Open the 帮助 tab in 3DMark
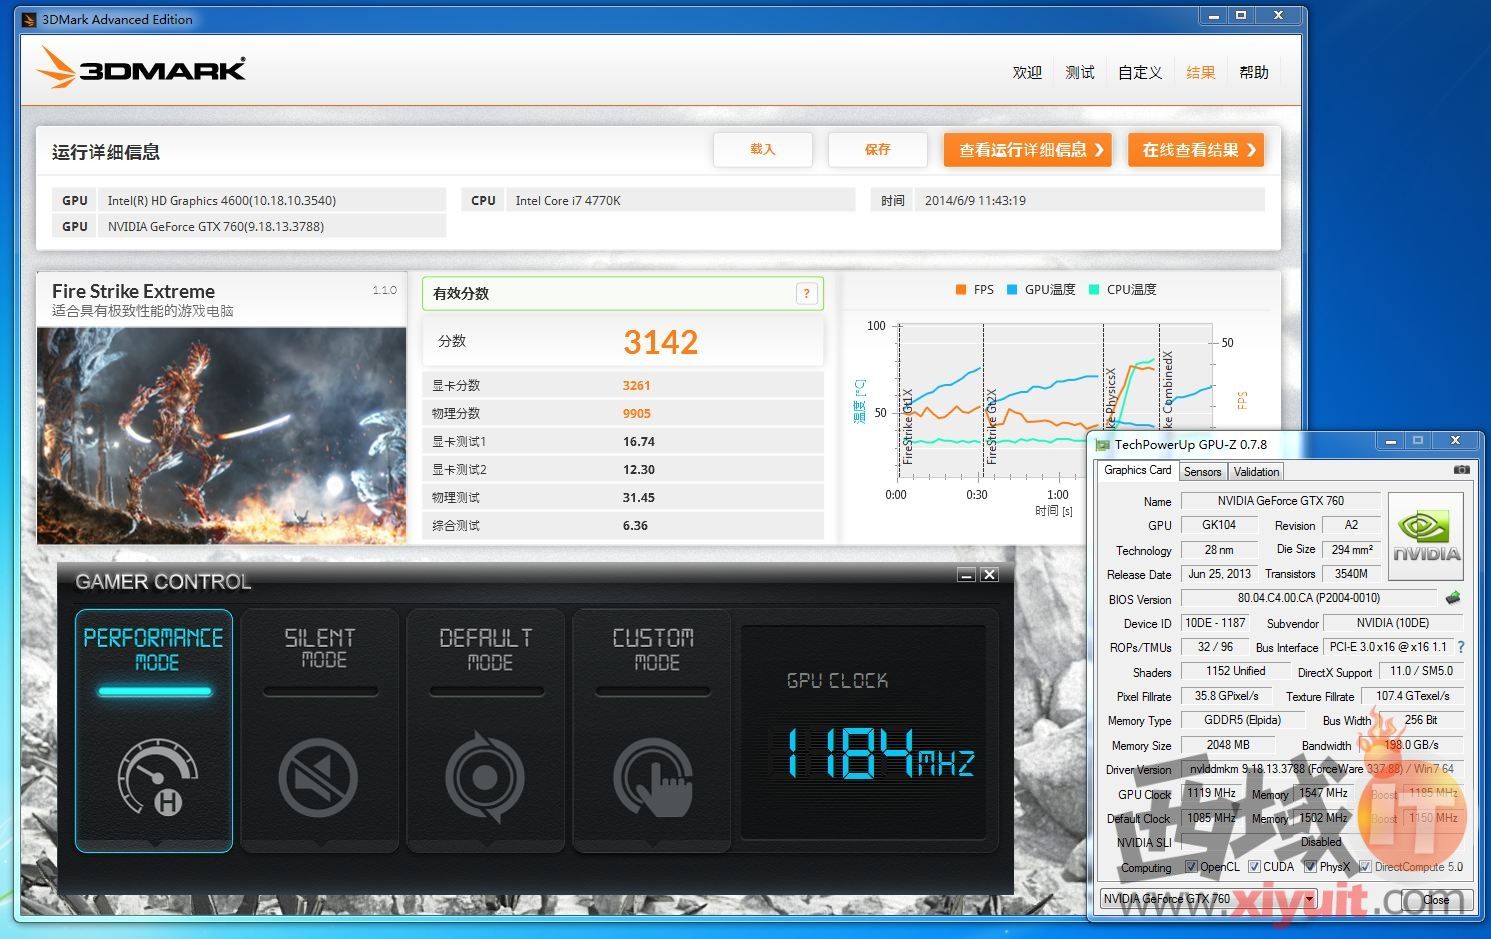The image size is (1491, 939). pos(1254,72)
